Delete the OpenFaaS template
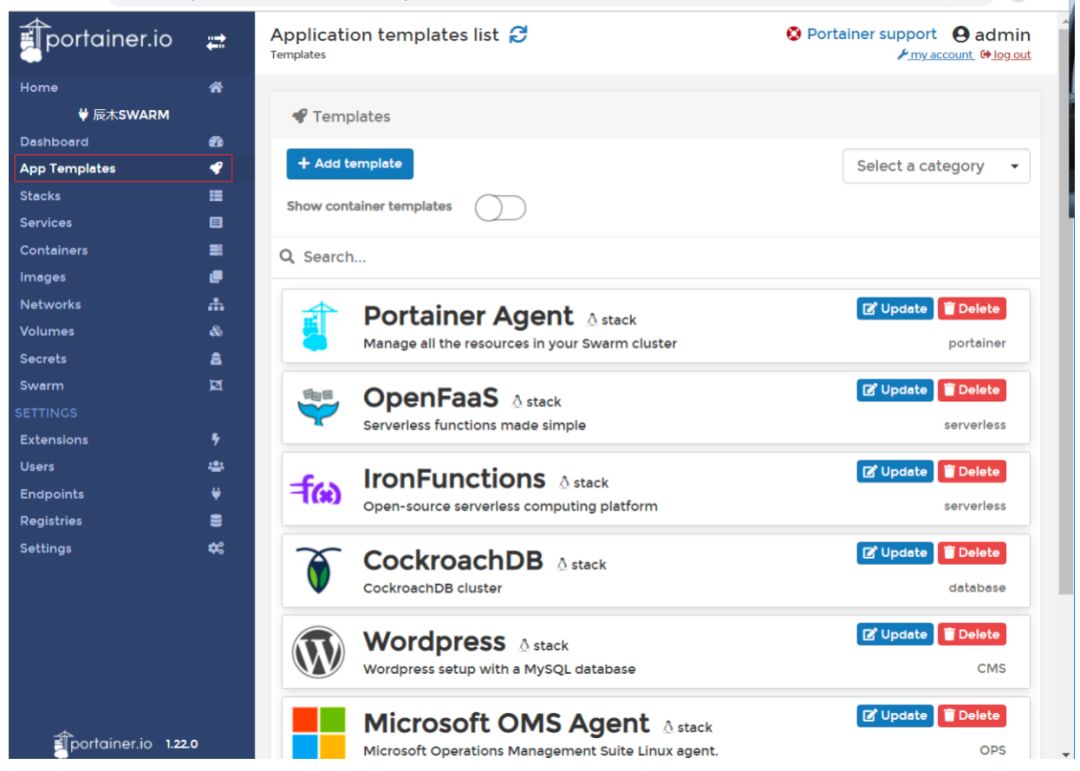The image size is (1080, 771). 972,390
